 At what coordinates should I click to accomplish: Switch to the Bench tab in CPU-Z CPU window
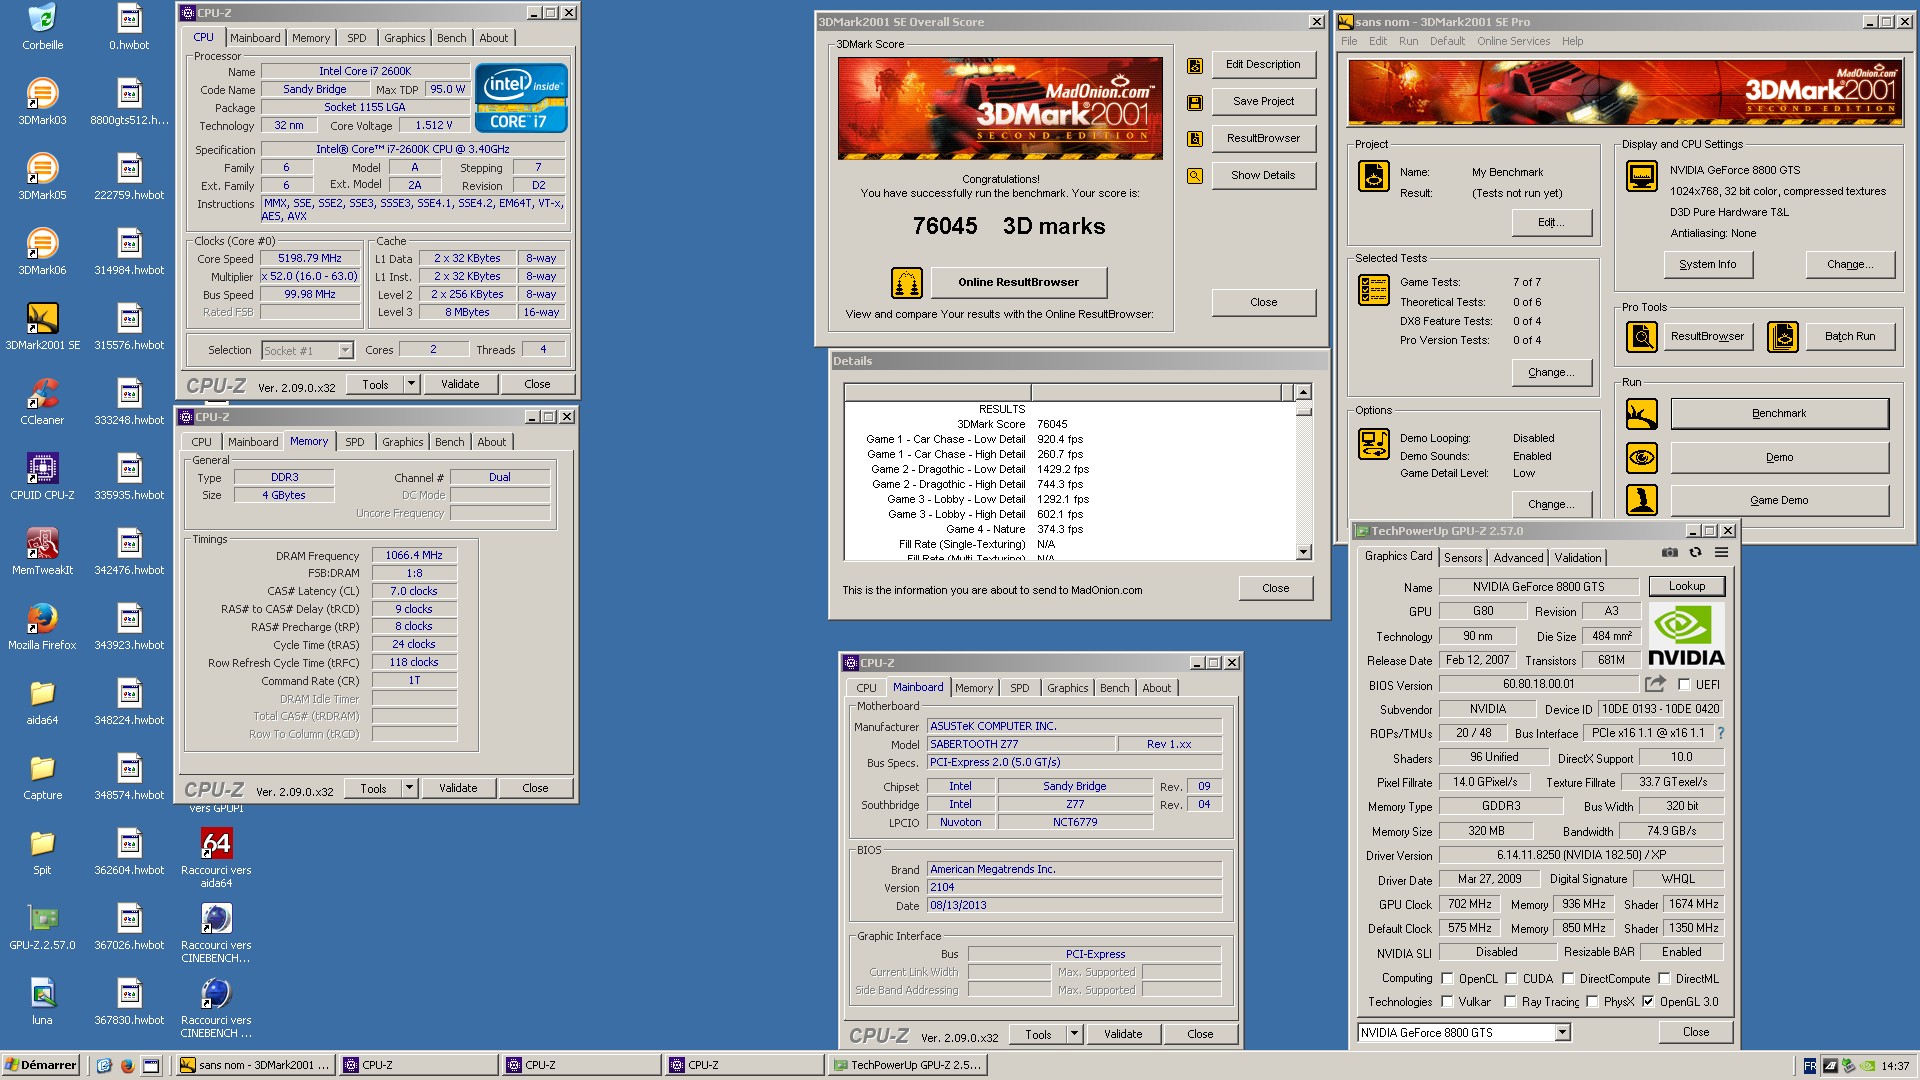451,38
